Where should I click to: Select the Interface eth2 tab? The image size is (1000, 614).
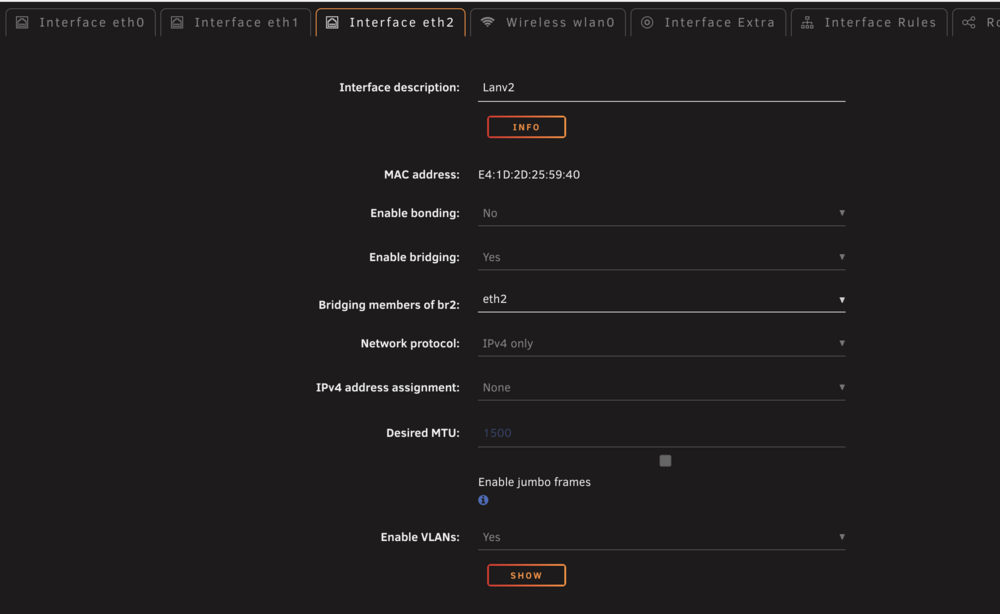tap(390, 22)
